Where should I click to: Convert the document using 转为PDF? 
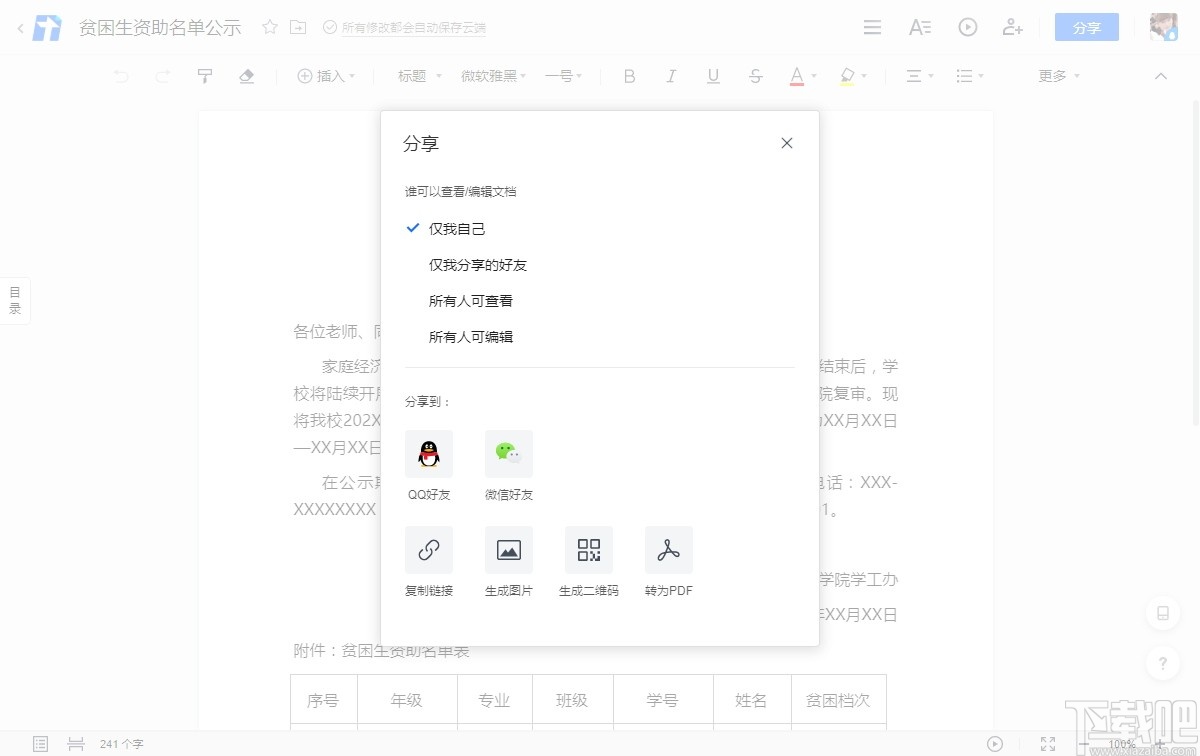[x=668, y=549]
